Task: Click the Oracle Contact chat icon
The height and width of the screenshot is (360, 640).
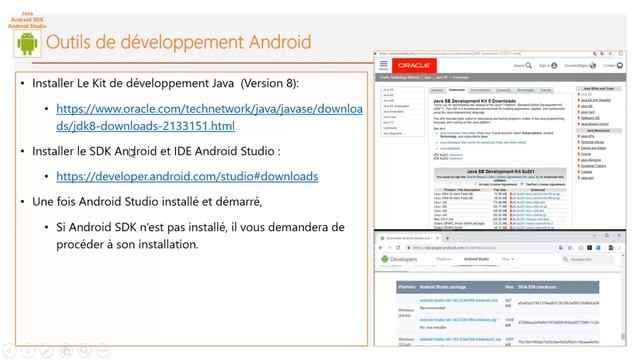Action: click(x=620, y=65)
